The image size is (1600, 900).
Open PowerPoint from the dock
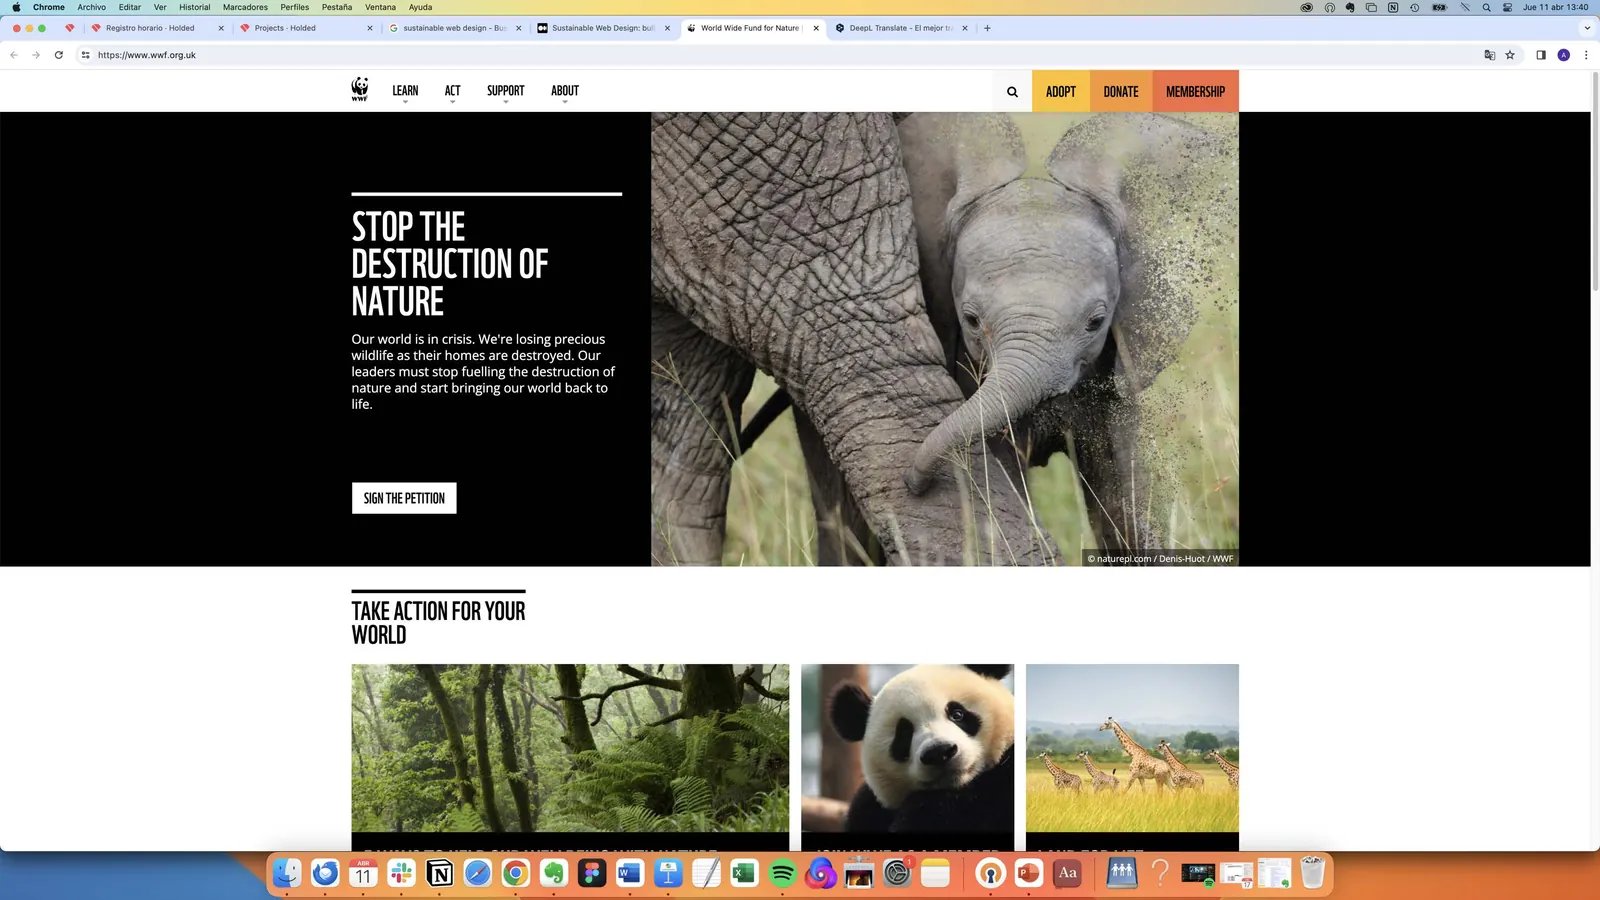click(1029, 873)
